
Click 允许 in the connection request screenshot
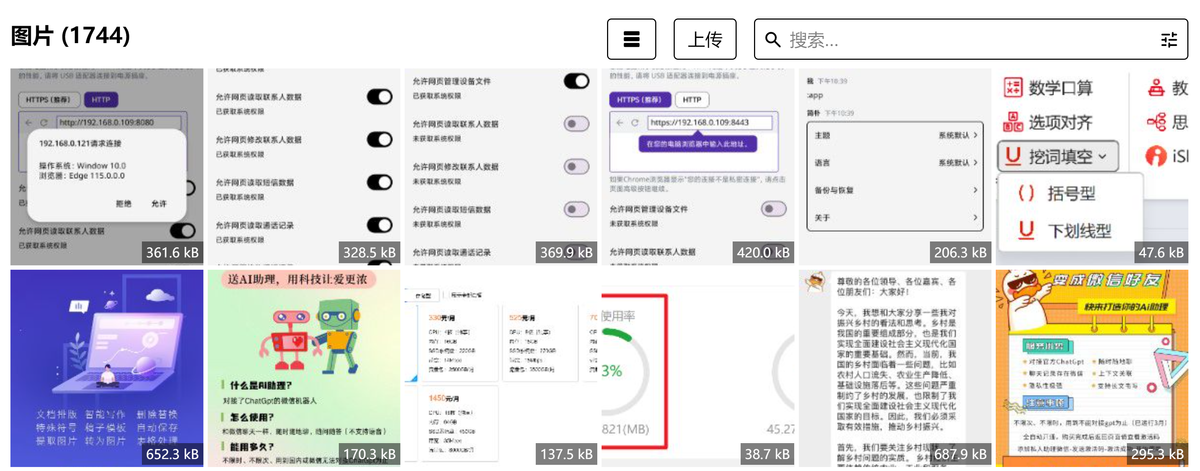click(x=159, y=203)
